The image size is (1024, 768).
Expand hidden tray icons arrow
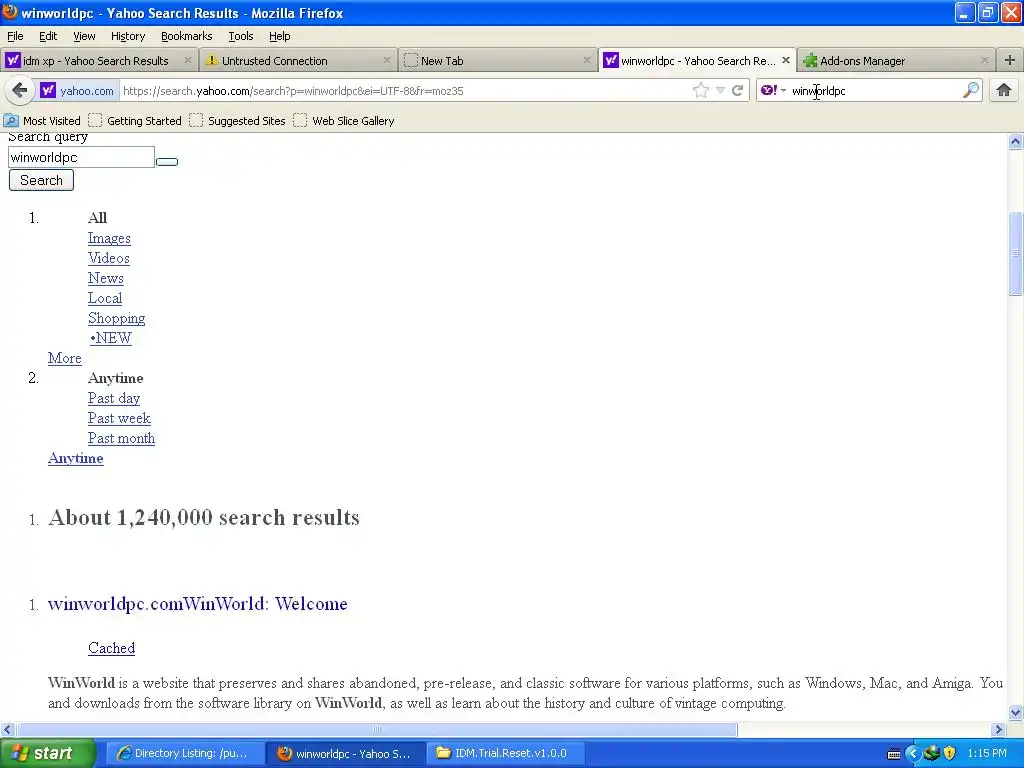pos(912,754)
